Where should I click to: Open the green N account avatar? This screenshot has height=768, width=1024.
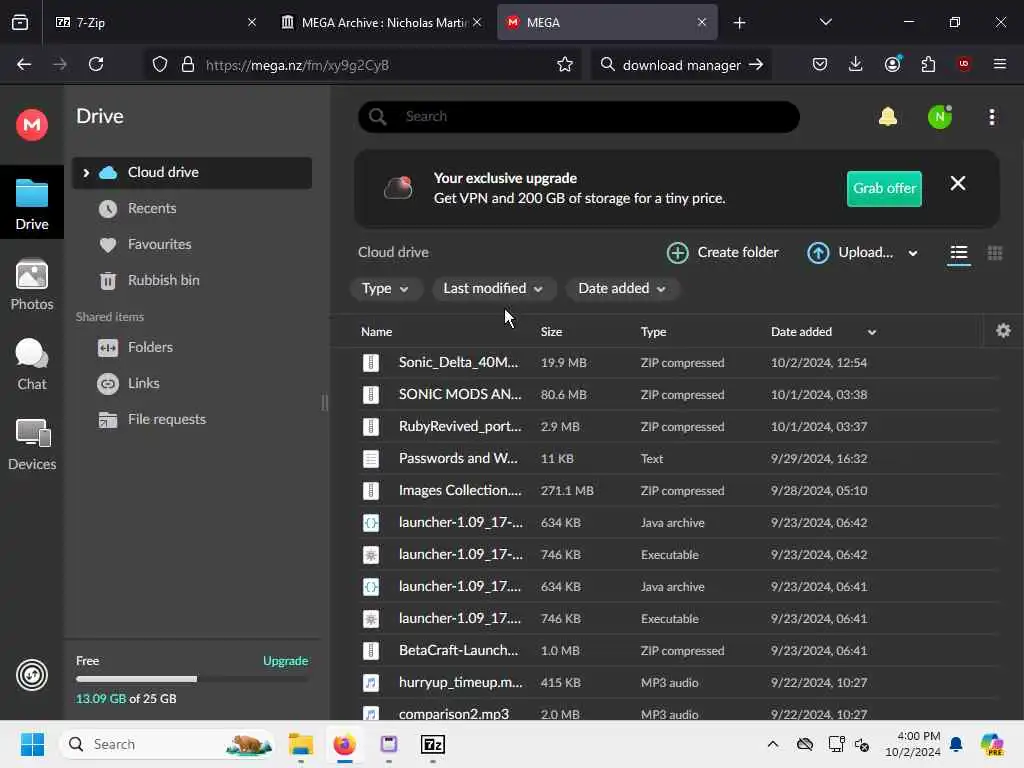tap(940, 117)
